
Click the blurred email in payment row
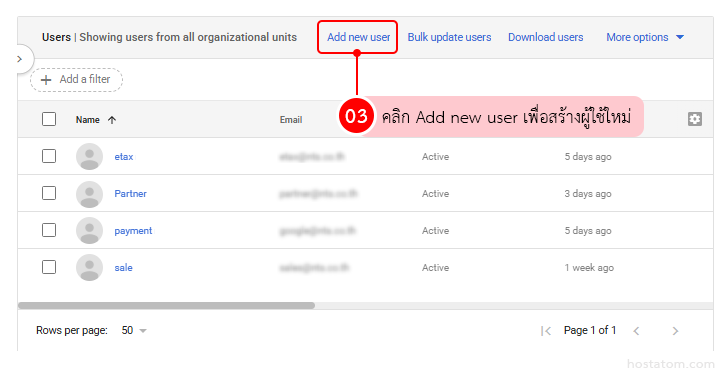click(x=317, y=231)
